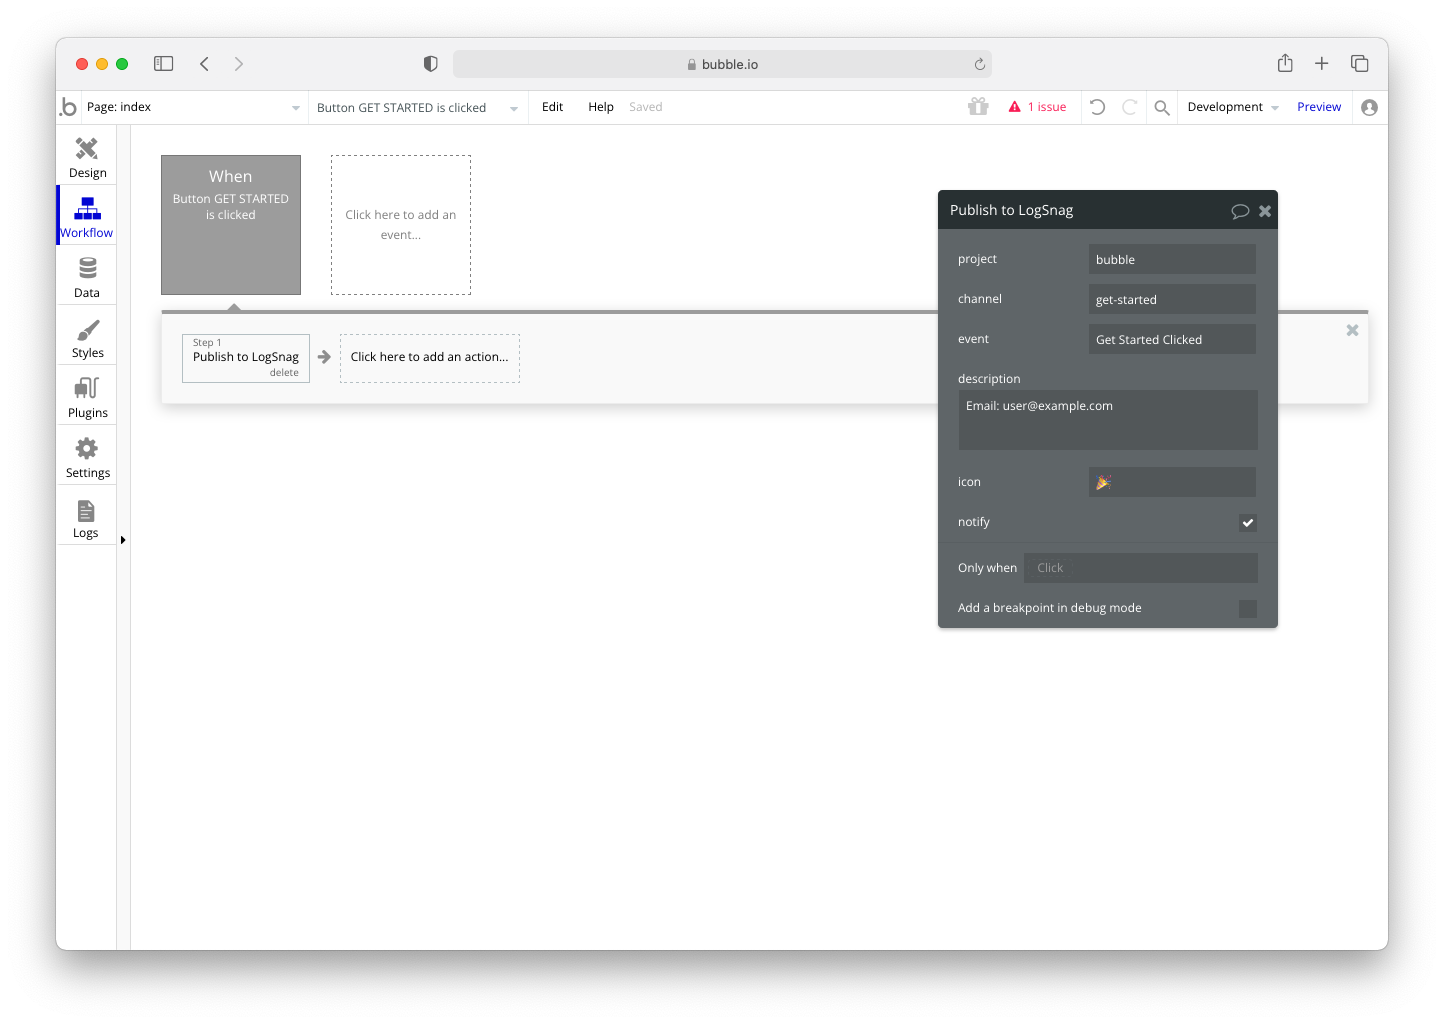
Task: Click the Saved status text
Action: coord(646,107)
